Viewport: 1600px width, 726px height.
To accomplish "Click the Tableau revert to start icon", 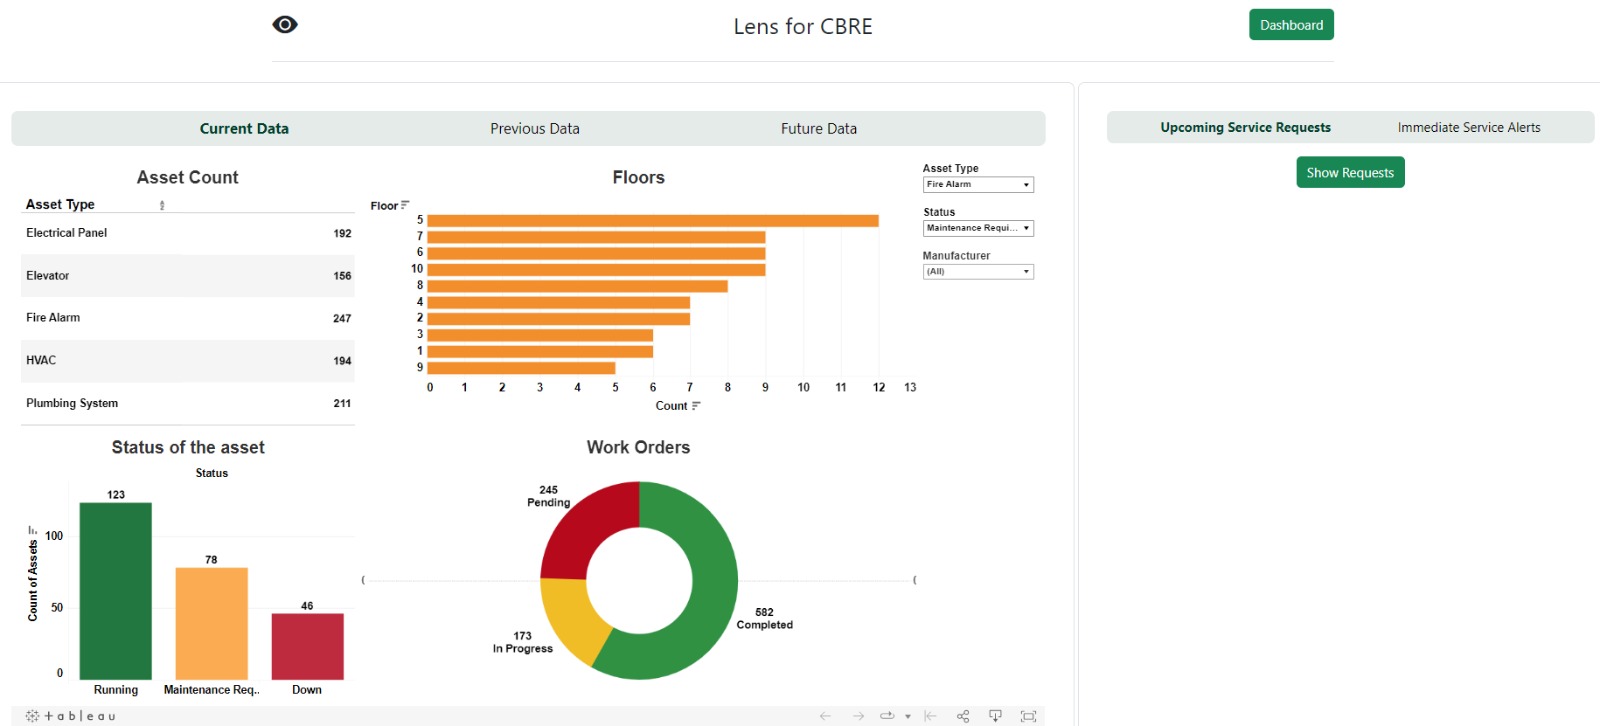I will pos(930,716).
